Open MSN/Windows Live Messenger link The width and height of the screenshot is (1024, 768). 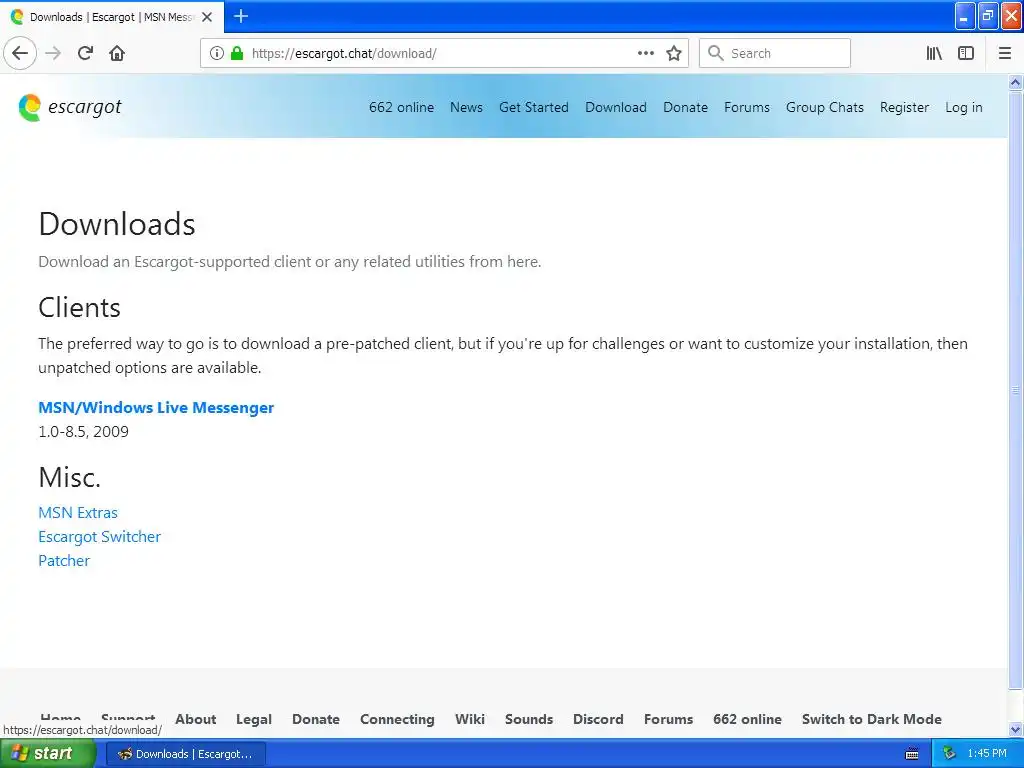[156, 408]
